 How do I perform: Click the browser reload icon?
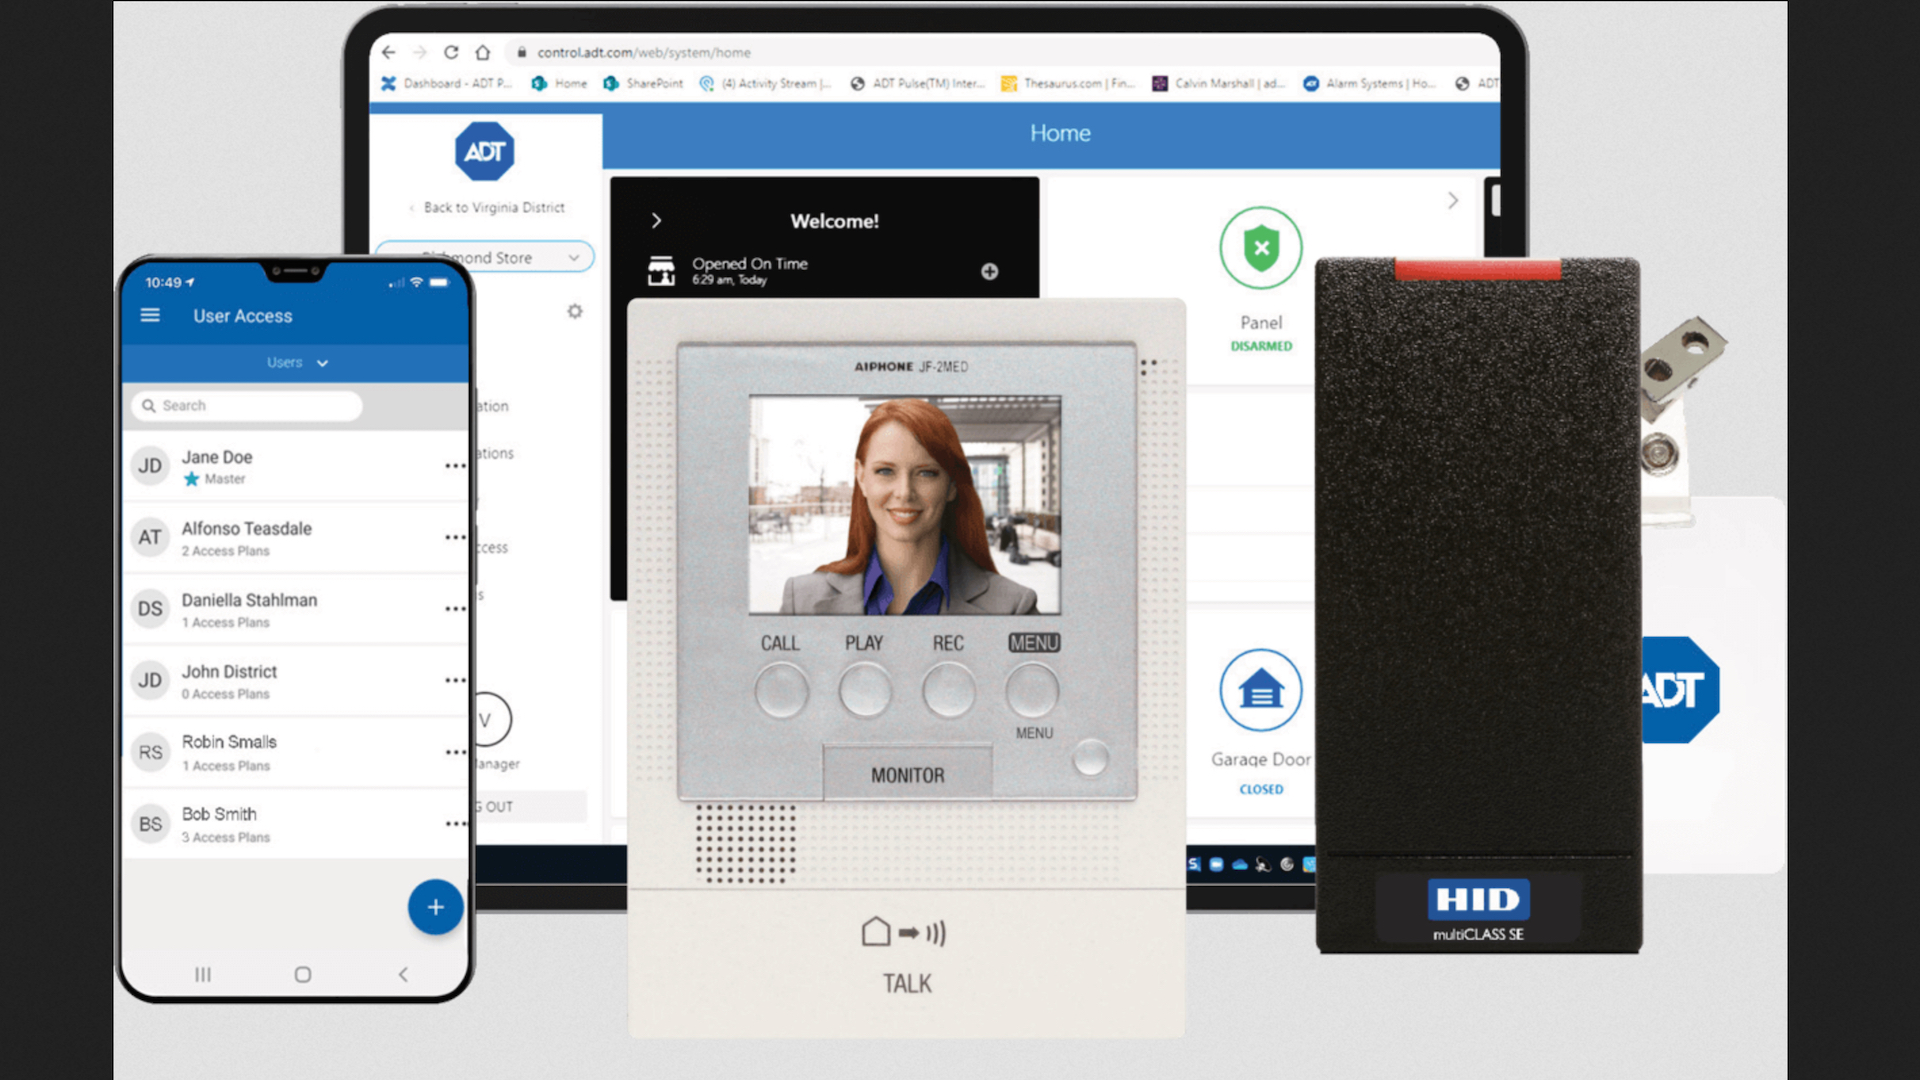coord(451,52)
